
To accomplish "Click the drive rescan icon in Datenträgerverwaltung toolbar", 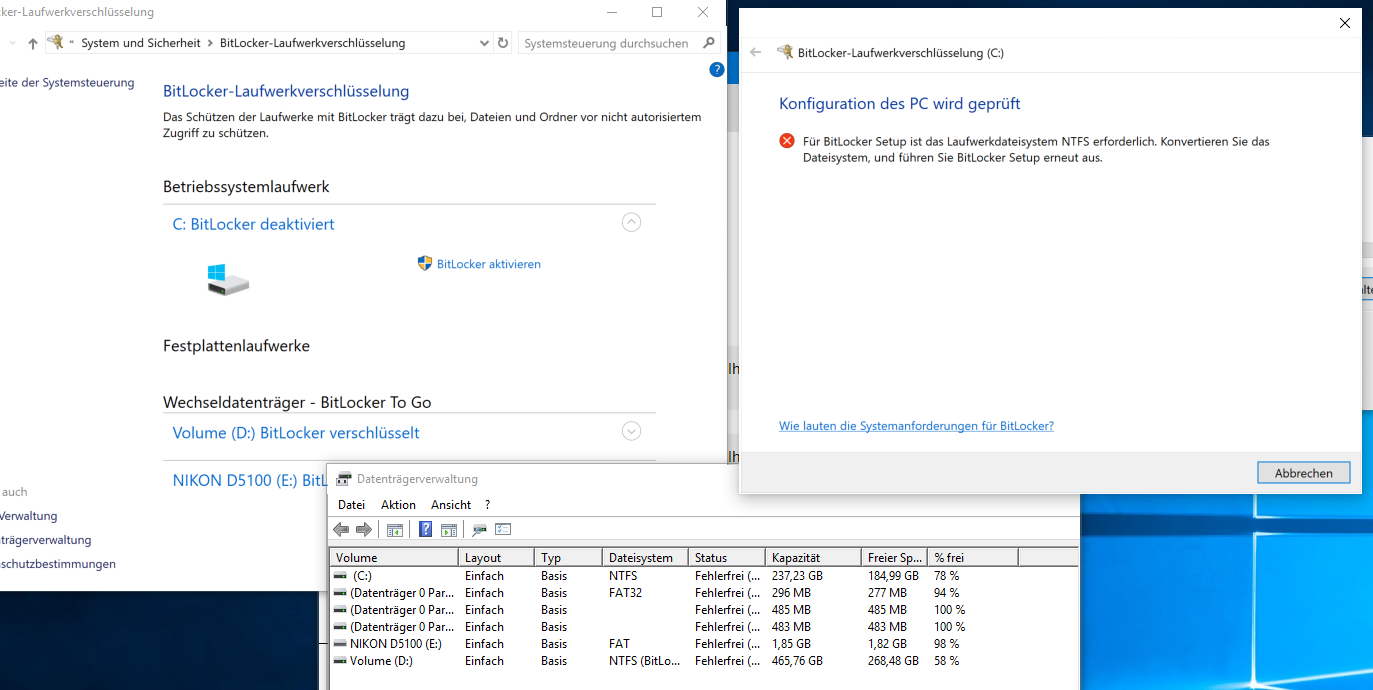I will point(480,529).
